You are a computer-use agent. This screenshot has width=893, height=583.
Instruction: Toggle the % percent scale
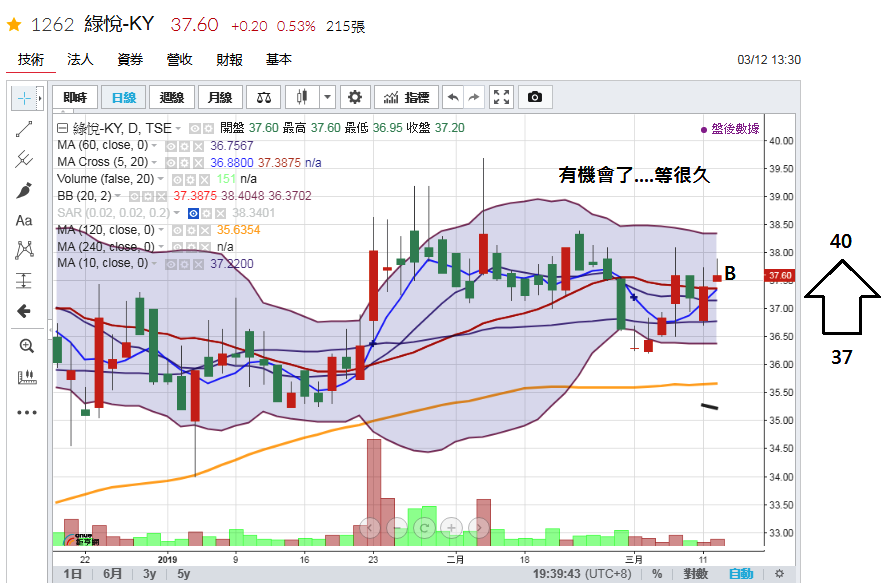[x=657, y=574]
